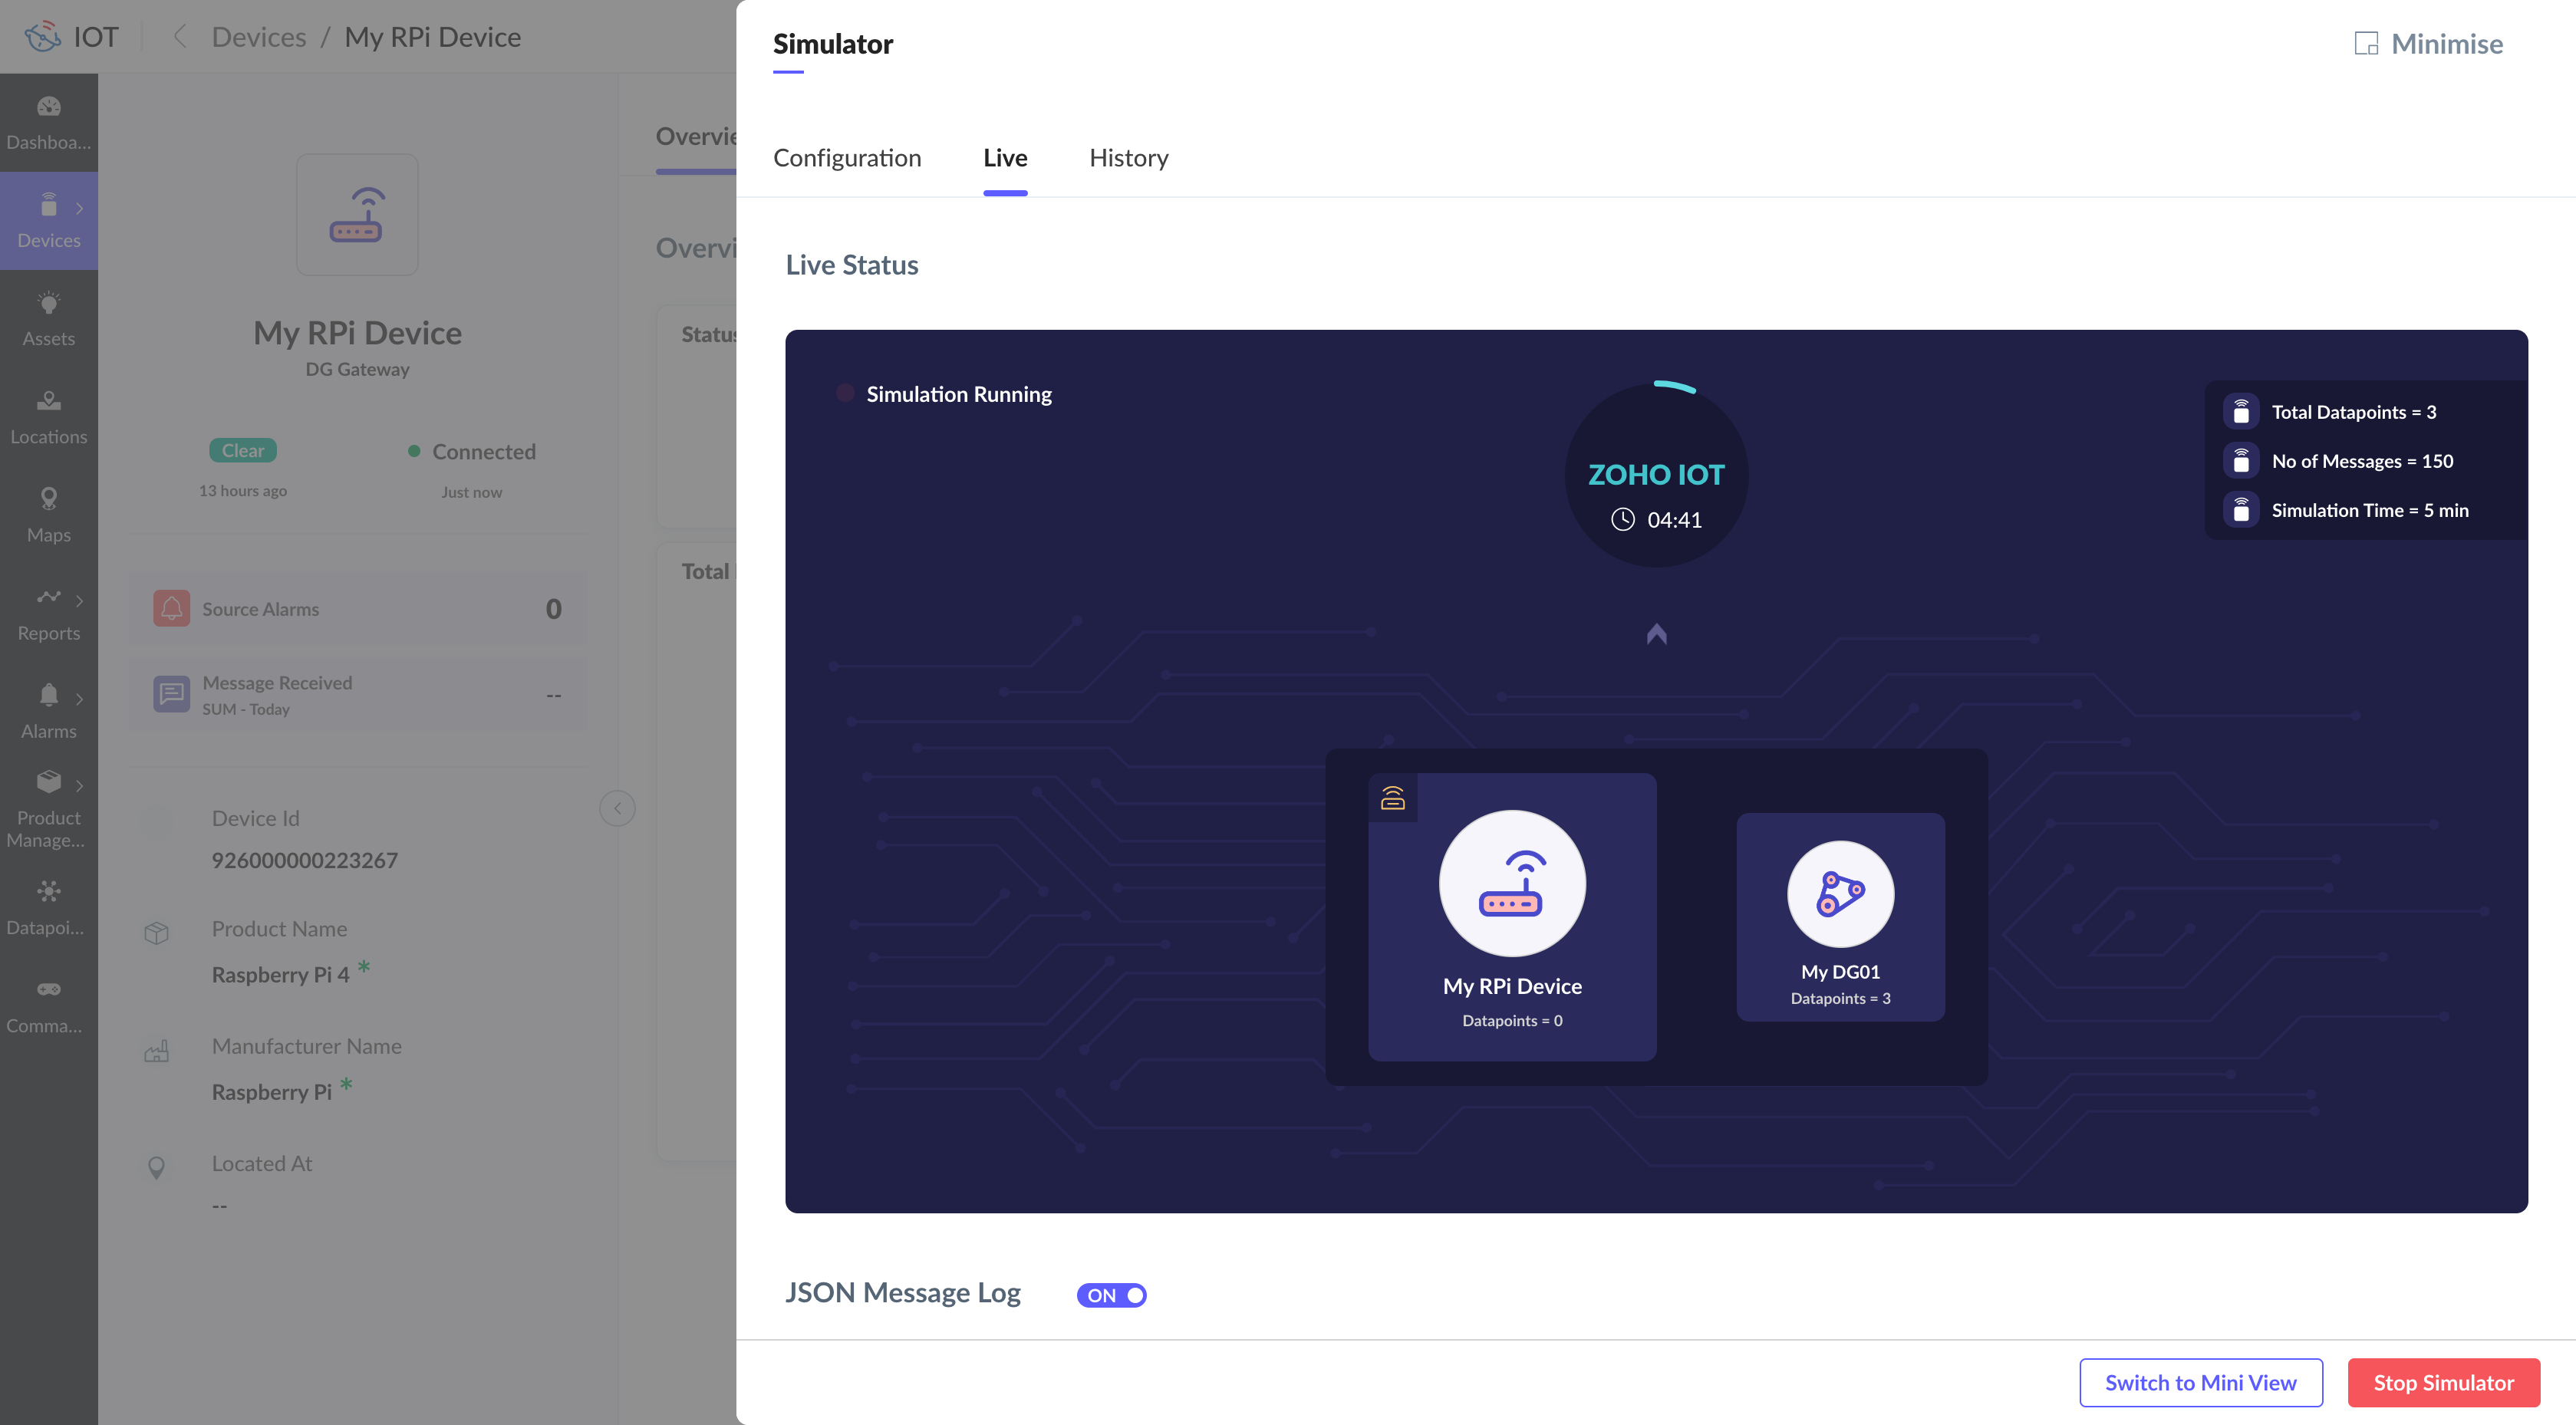Expand the Product Management chevron
Image resolution: width=2576 pixels, height=1425 pixels.
coord(79,785)
